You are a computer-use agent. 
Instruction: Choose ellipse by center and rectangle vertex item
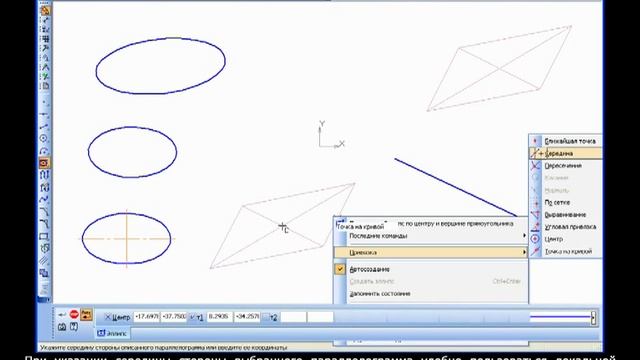[430, 224]
